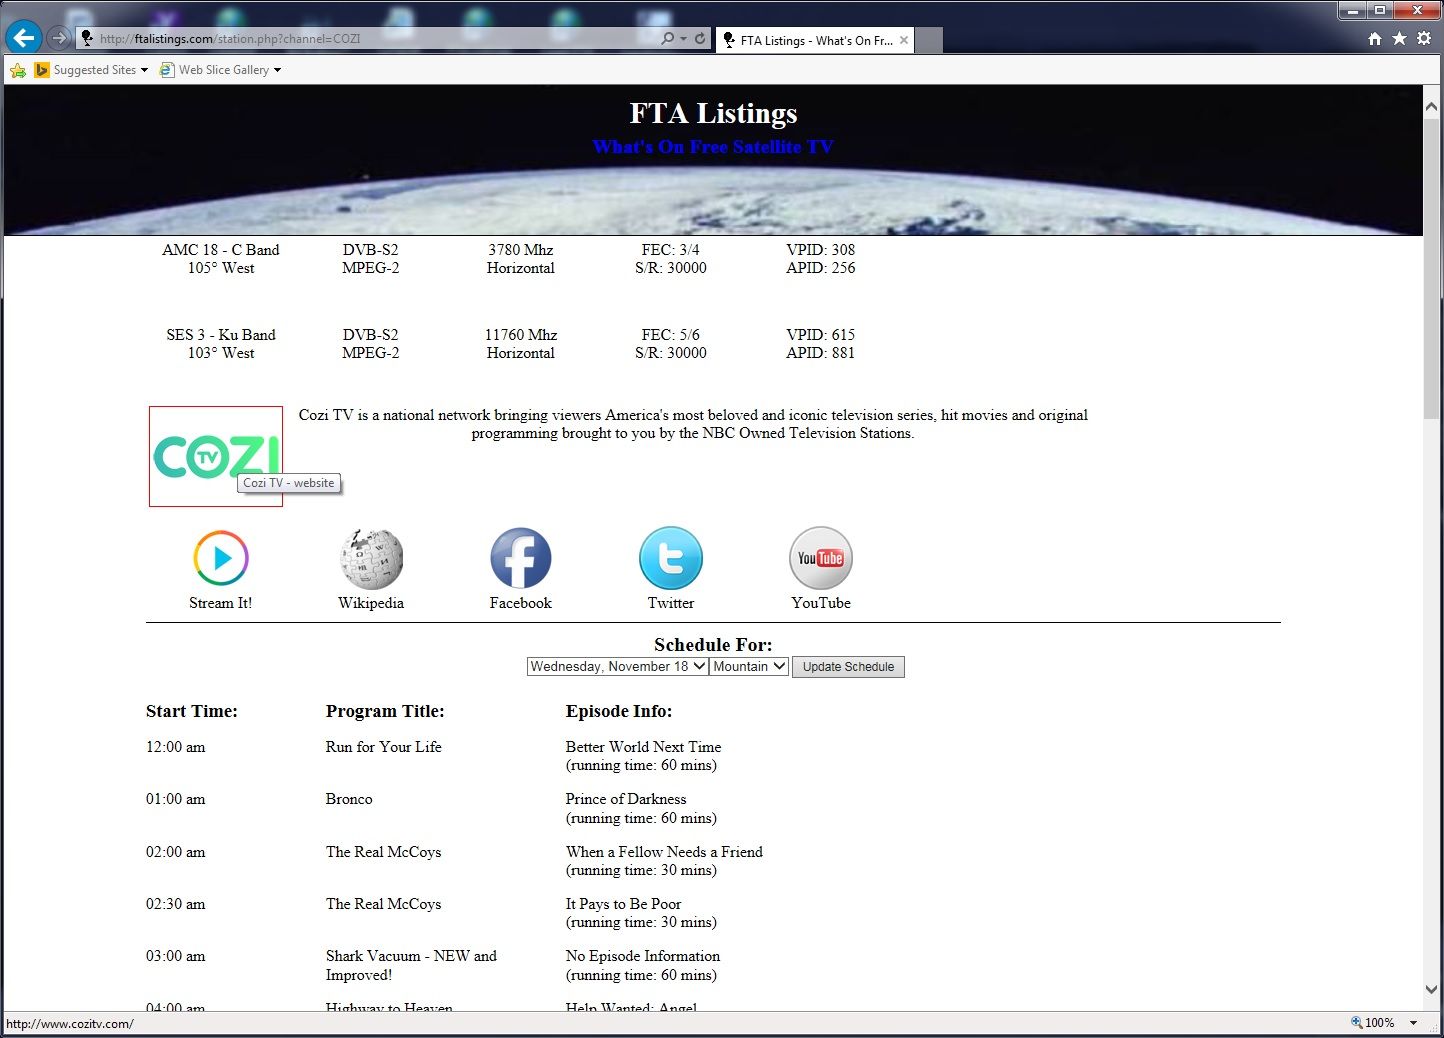Open the zoom level 100% dropdown arrow
The image size is (1444, 1038).
pos(1414,1023)
